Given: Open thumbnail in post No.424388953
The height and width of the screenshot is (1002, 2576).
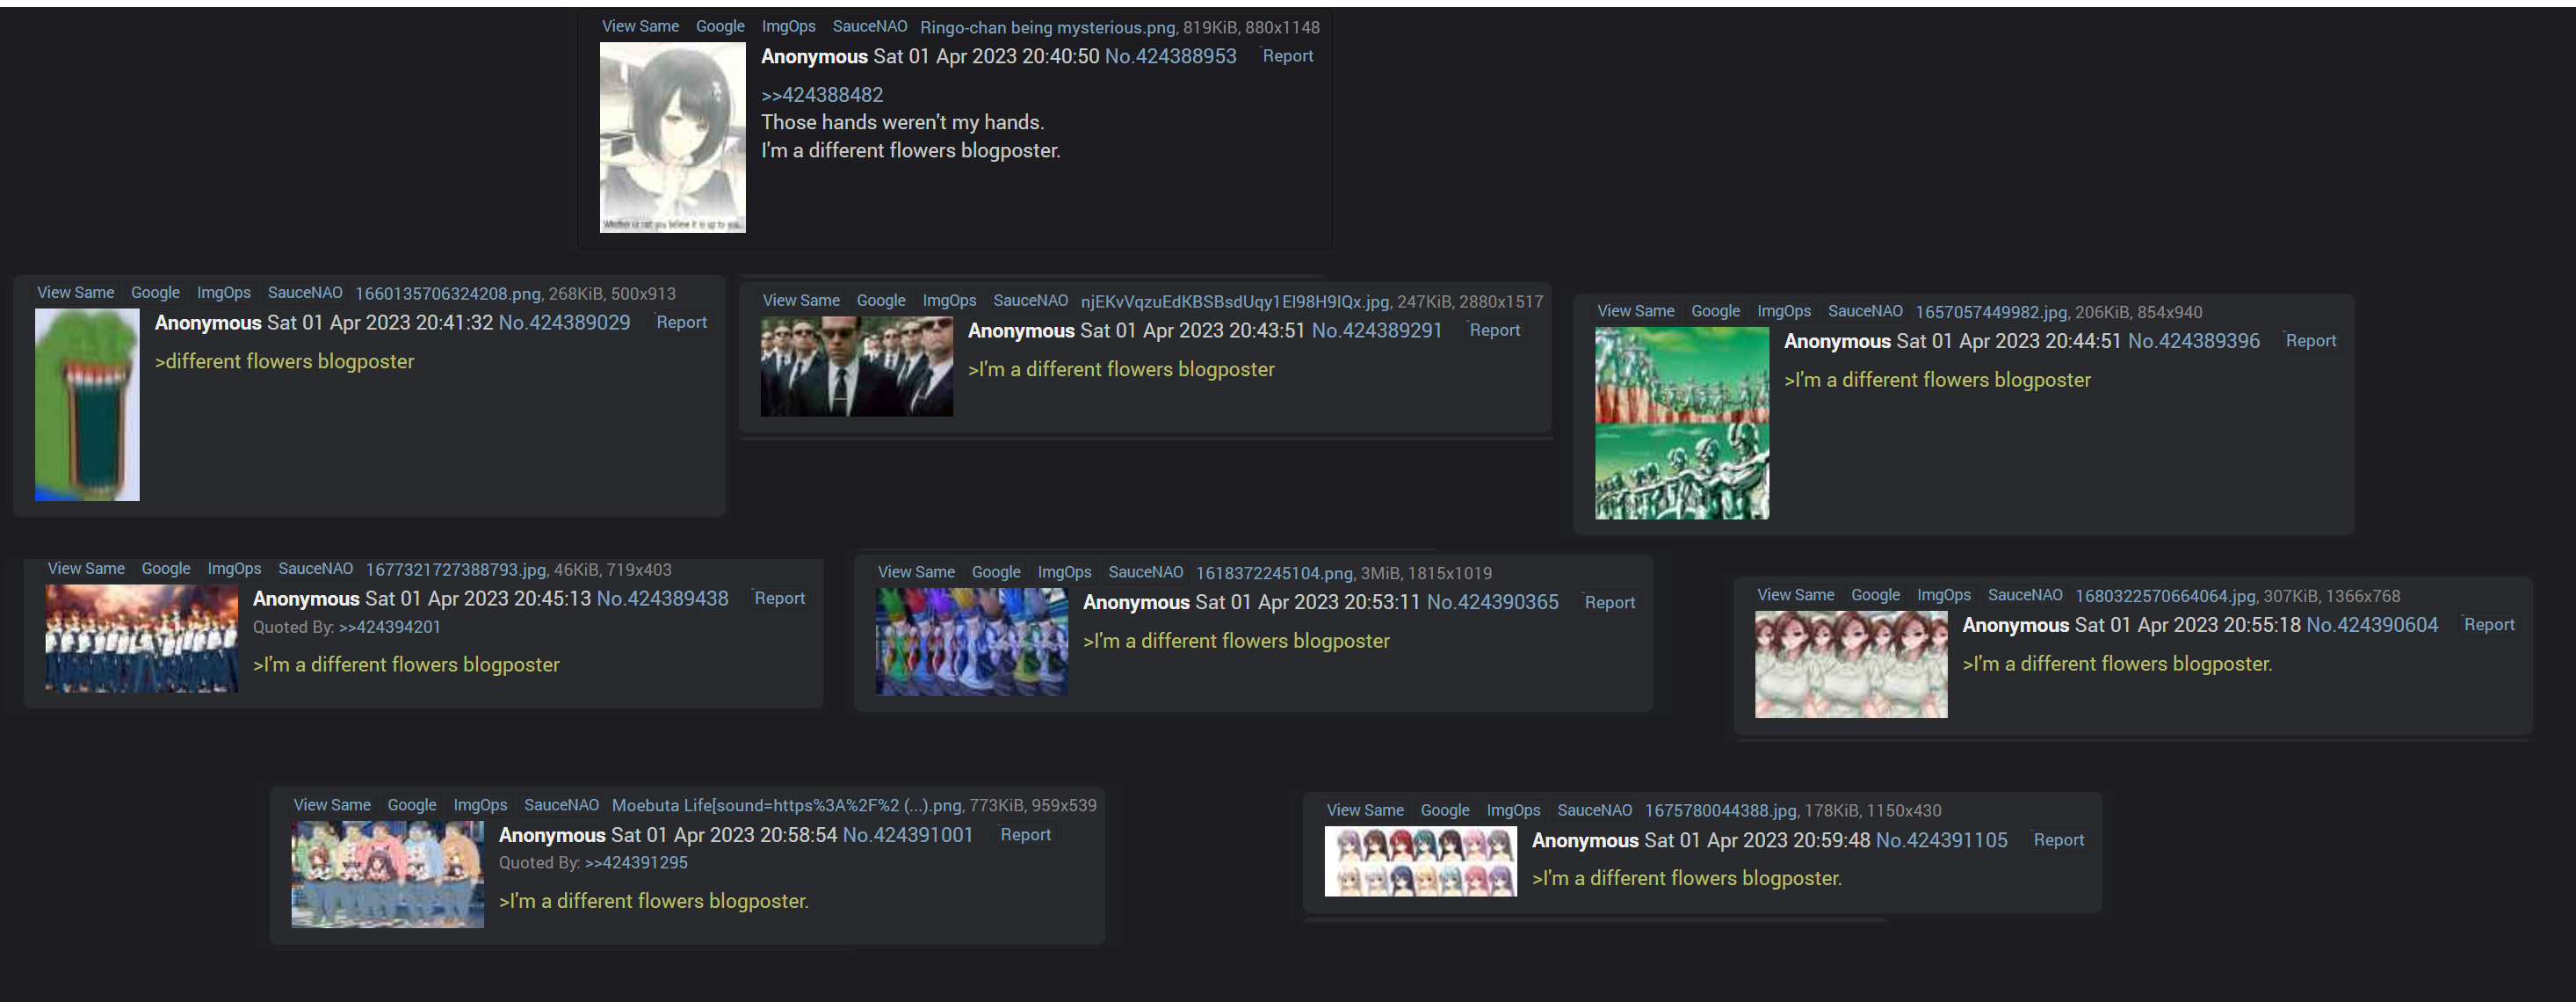Looking at the screenshot, I should (672, 137).
